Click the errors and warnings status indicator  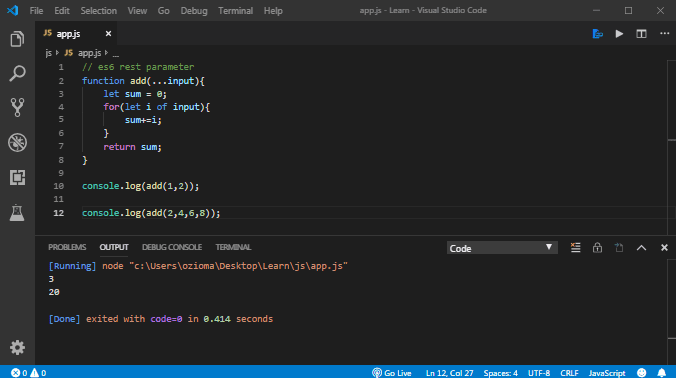(28, 373)
